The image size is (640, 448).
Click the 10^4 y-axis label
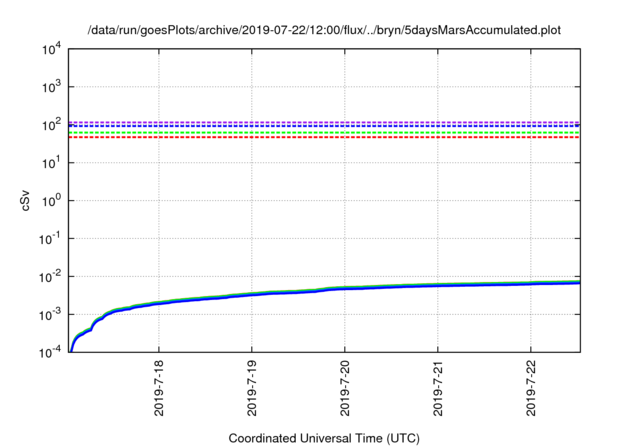click(x=51, y=50)
